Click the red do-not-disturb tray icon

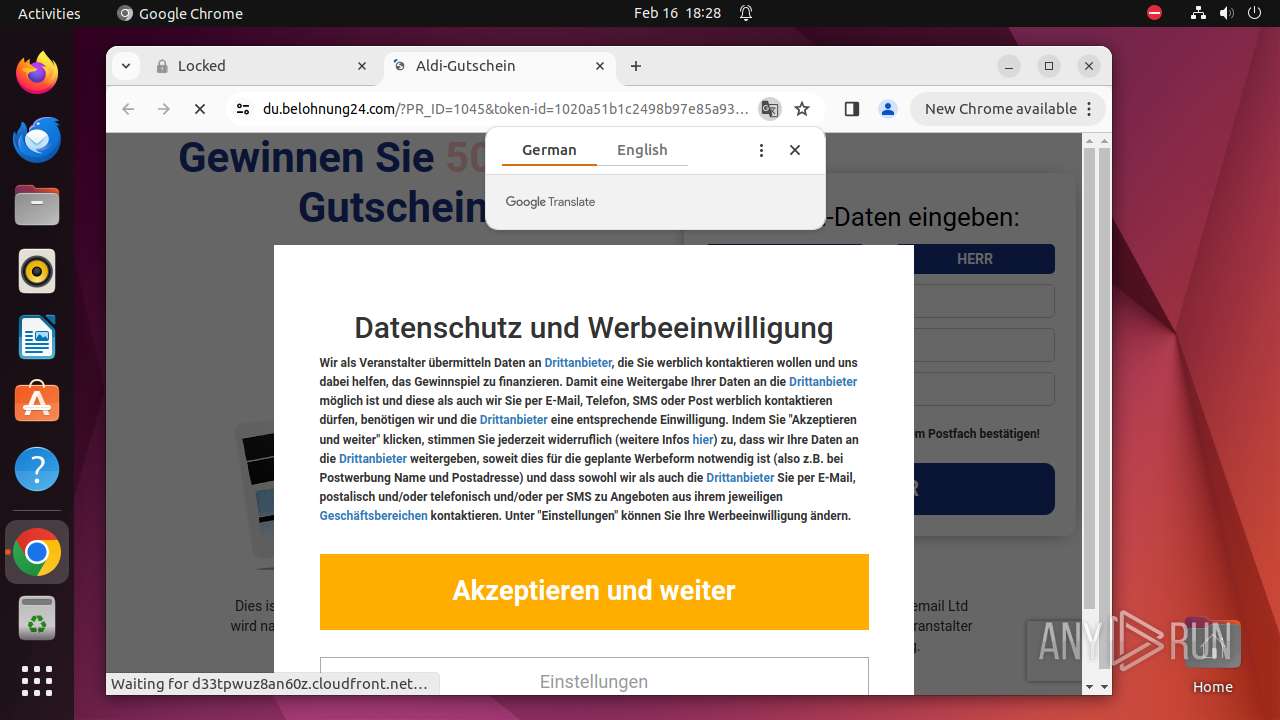click(x=1155, y=13)
